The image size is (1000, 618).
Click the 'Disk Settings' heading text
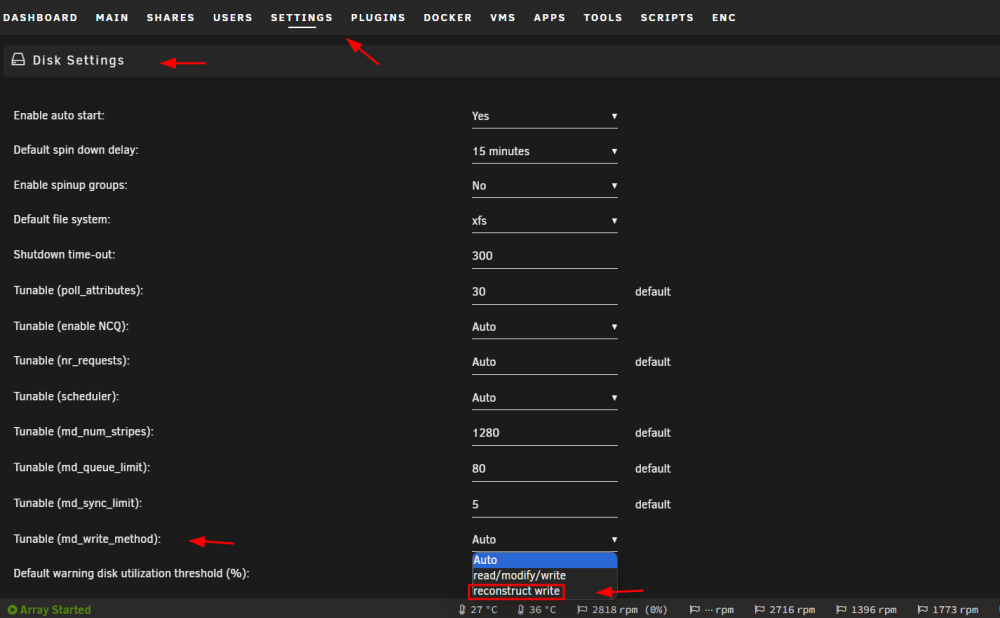78,60
